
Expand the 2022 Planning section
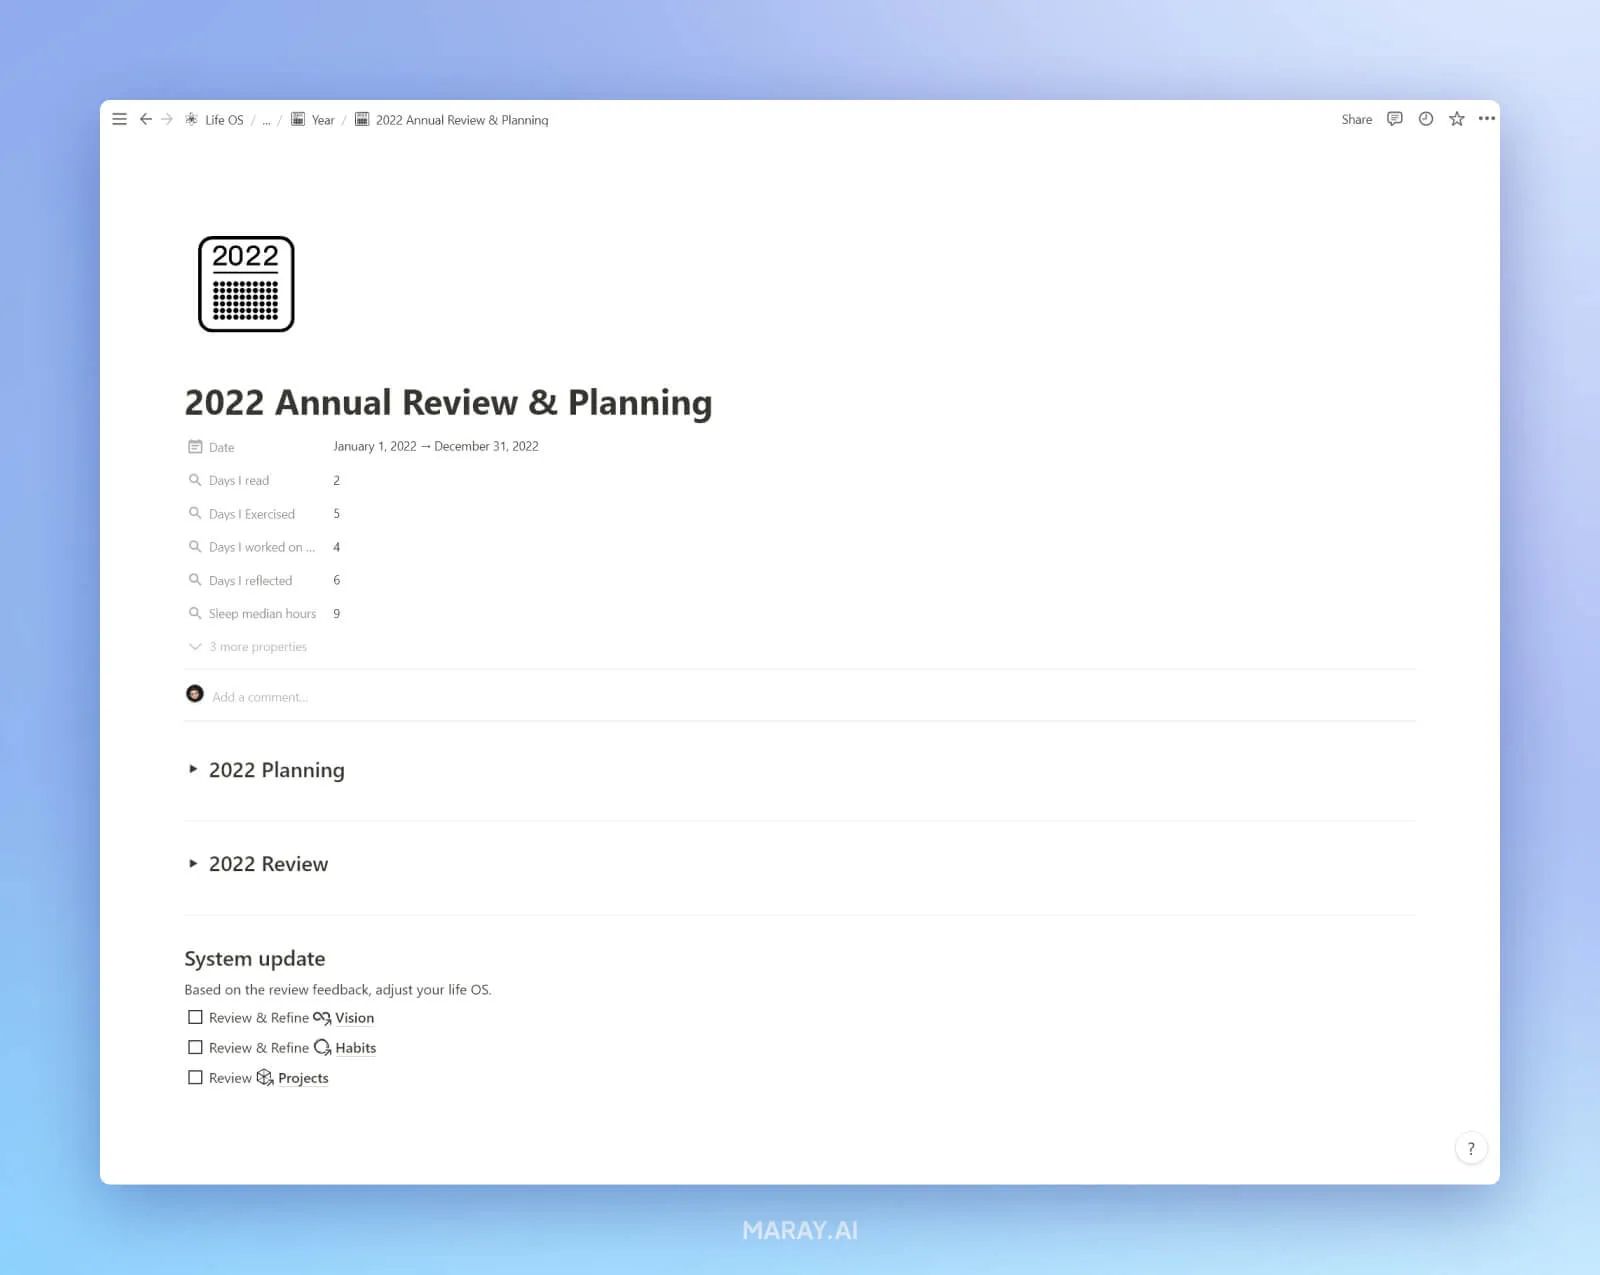(x=192, y=769)
